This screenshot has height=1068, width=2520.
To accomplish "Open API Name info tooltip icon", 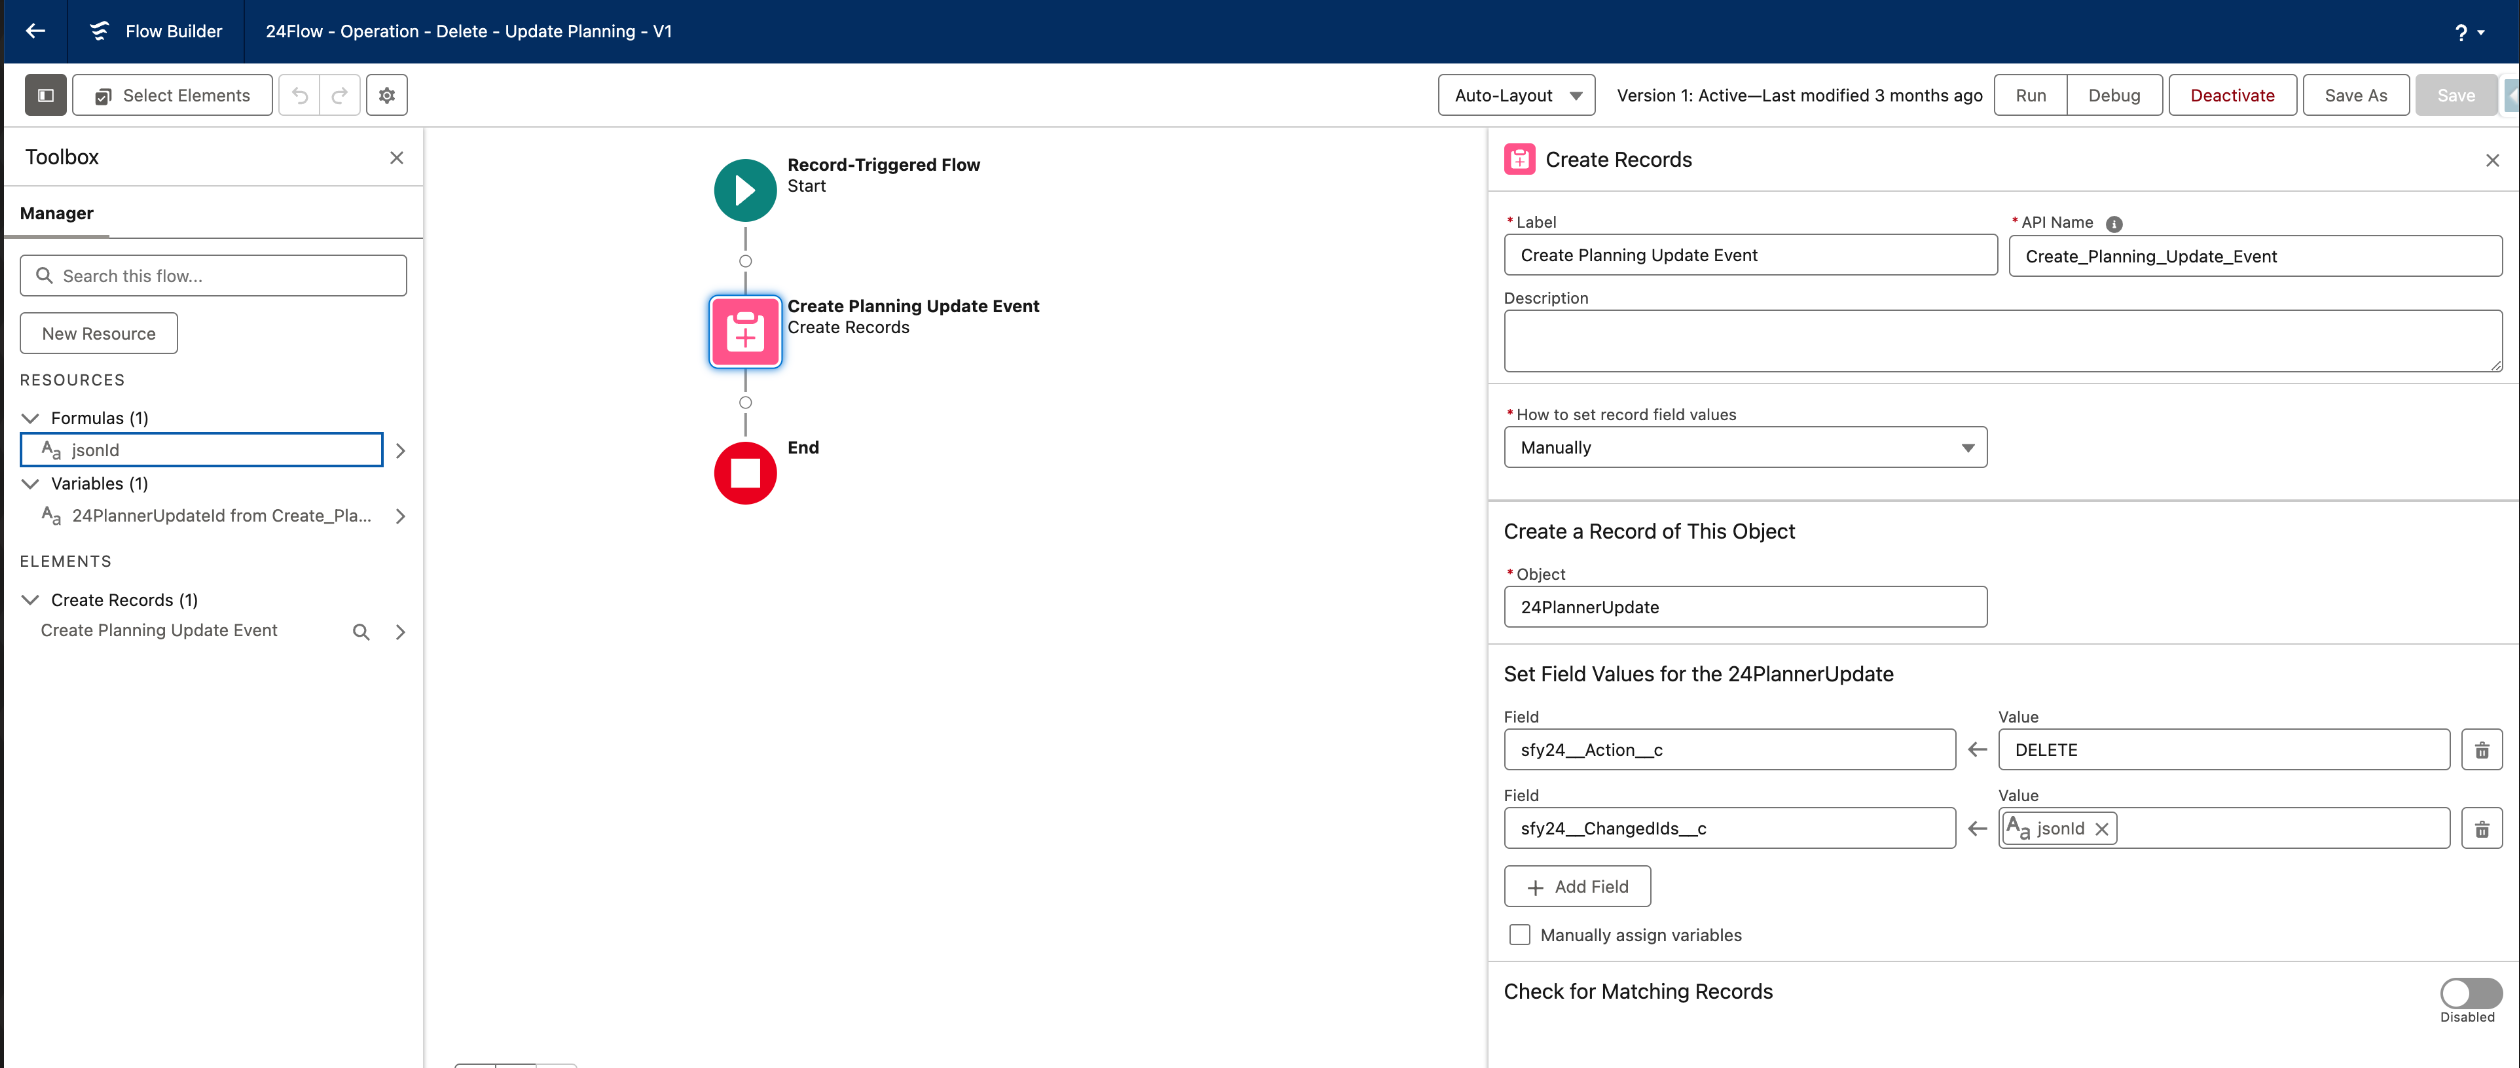I will click(2114, 224).
